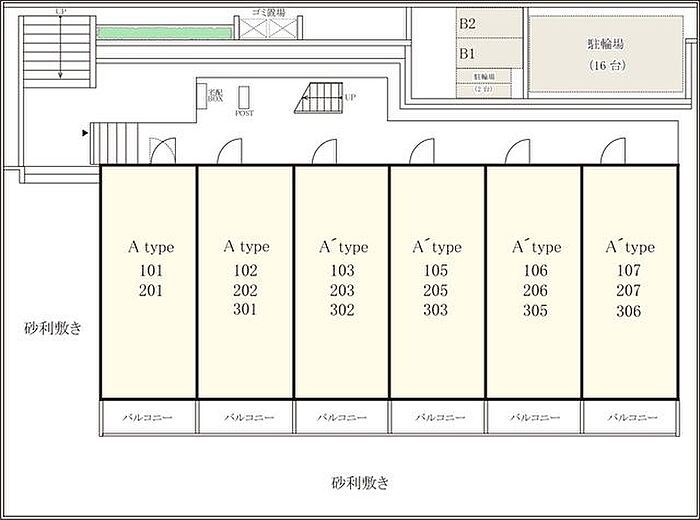Select A´ type unit 103/203/302
This screenshot has height=520, width=700.
click(x=341, y=282)
